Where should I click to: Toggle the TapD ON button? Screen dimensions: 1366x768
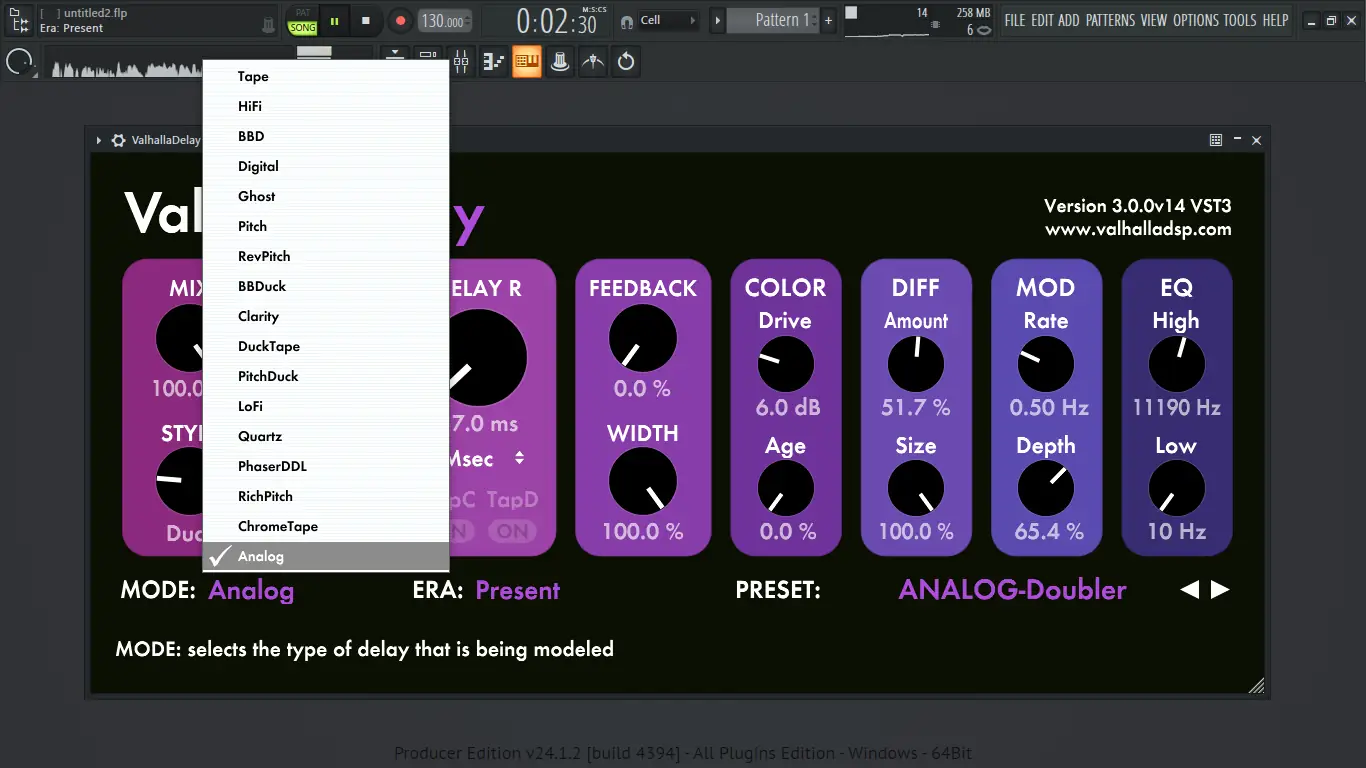pyautogui.click(x=512, y=531)
